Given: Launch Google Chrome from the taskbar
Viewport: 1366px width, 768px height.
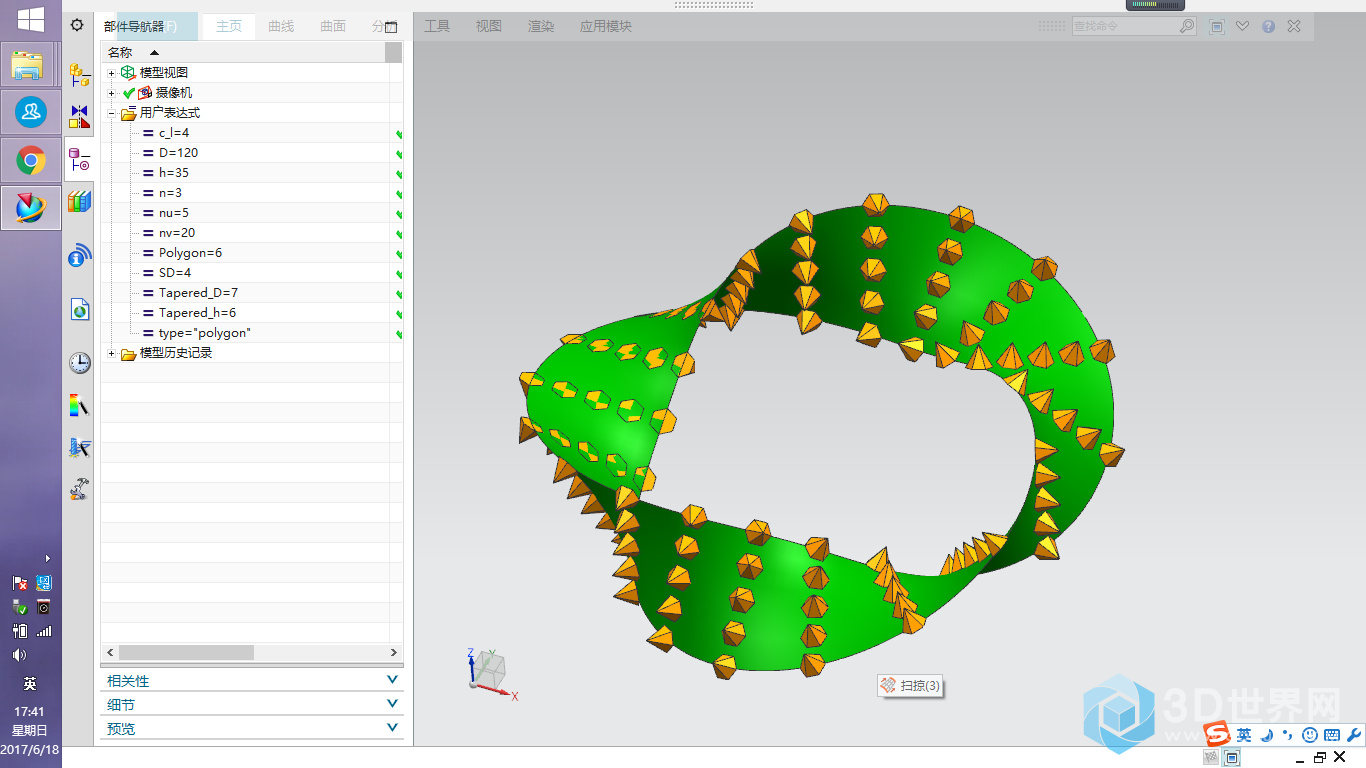Looking at the screenshot, I should point(31,160).
